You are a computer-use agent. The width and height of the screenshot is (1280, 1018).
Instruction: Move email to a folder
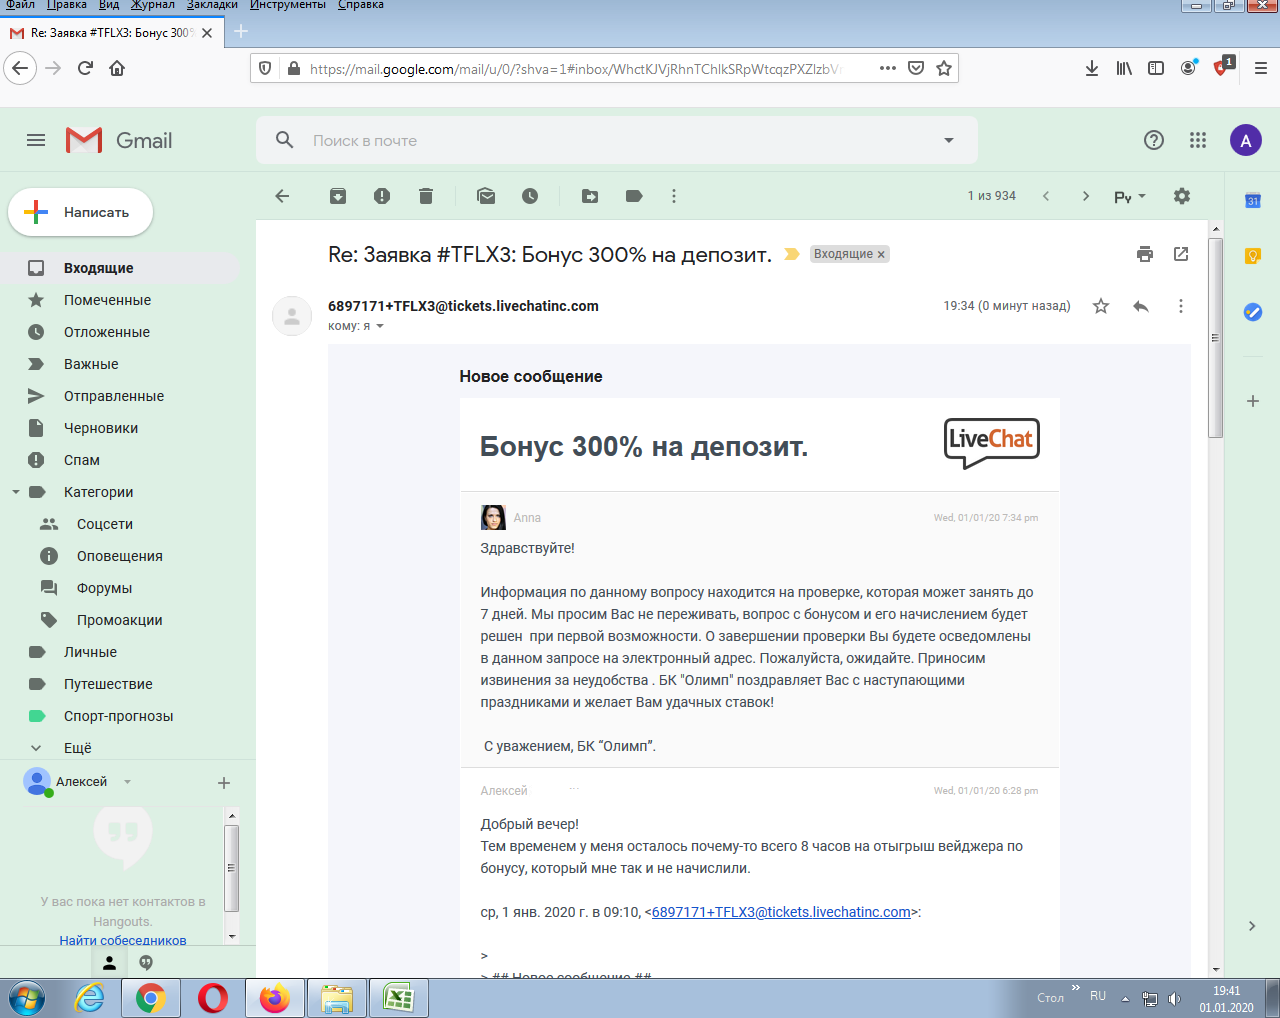[x=590, y=196]
